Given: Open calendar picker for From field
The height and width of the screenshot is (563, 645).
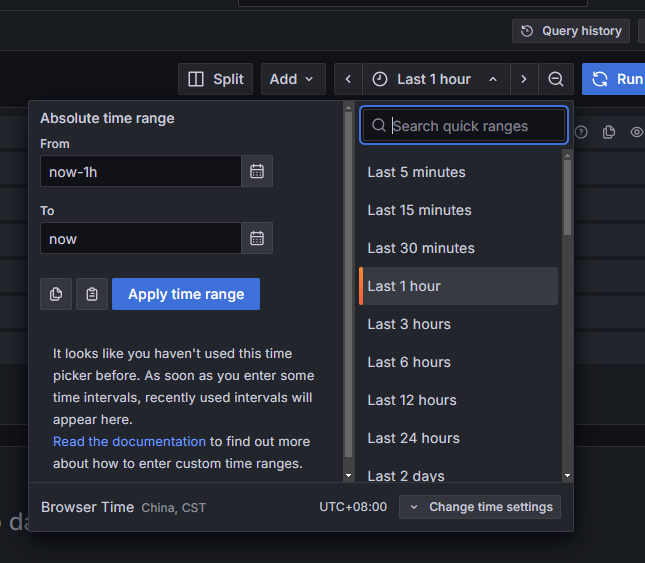Looking at the screenshot, I should (x=257, y=171).
